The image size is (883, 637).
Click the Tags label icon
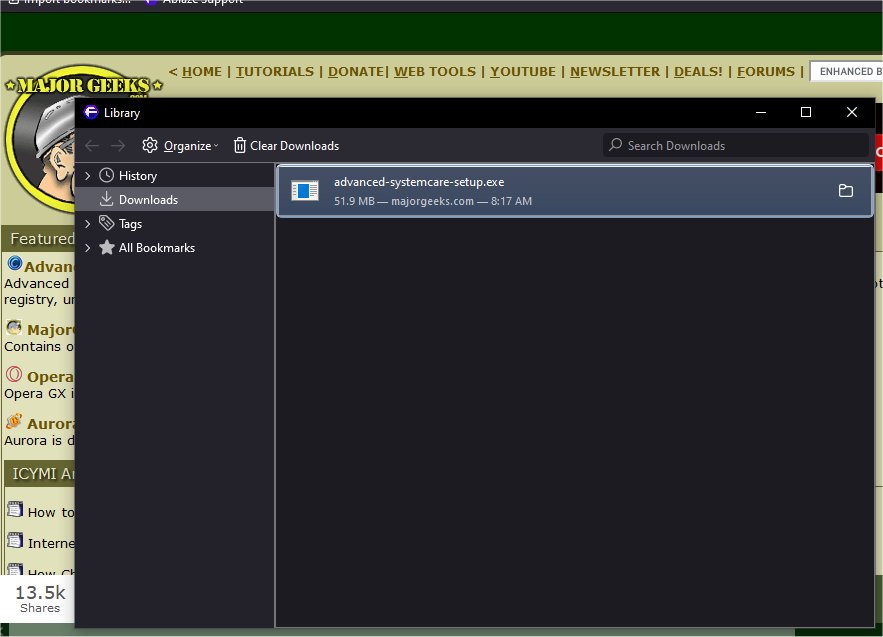point(106,223)
